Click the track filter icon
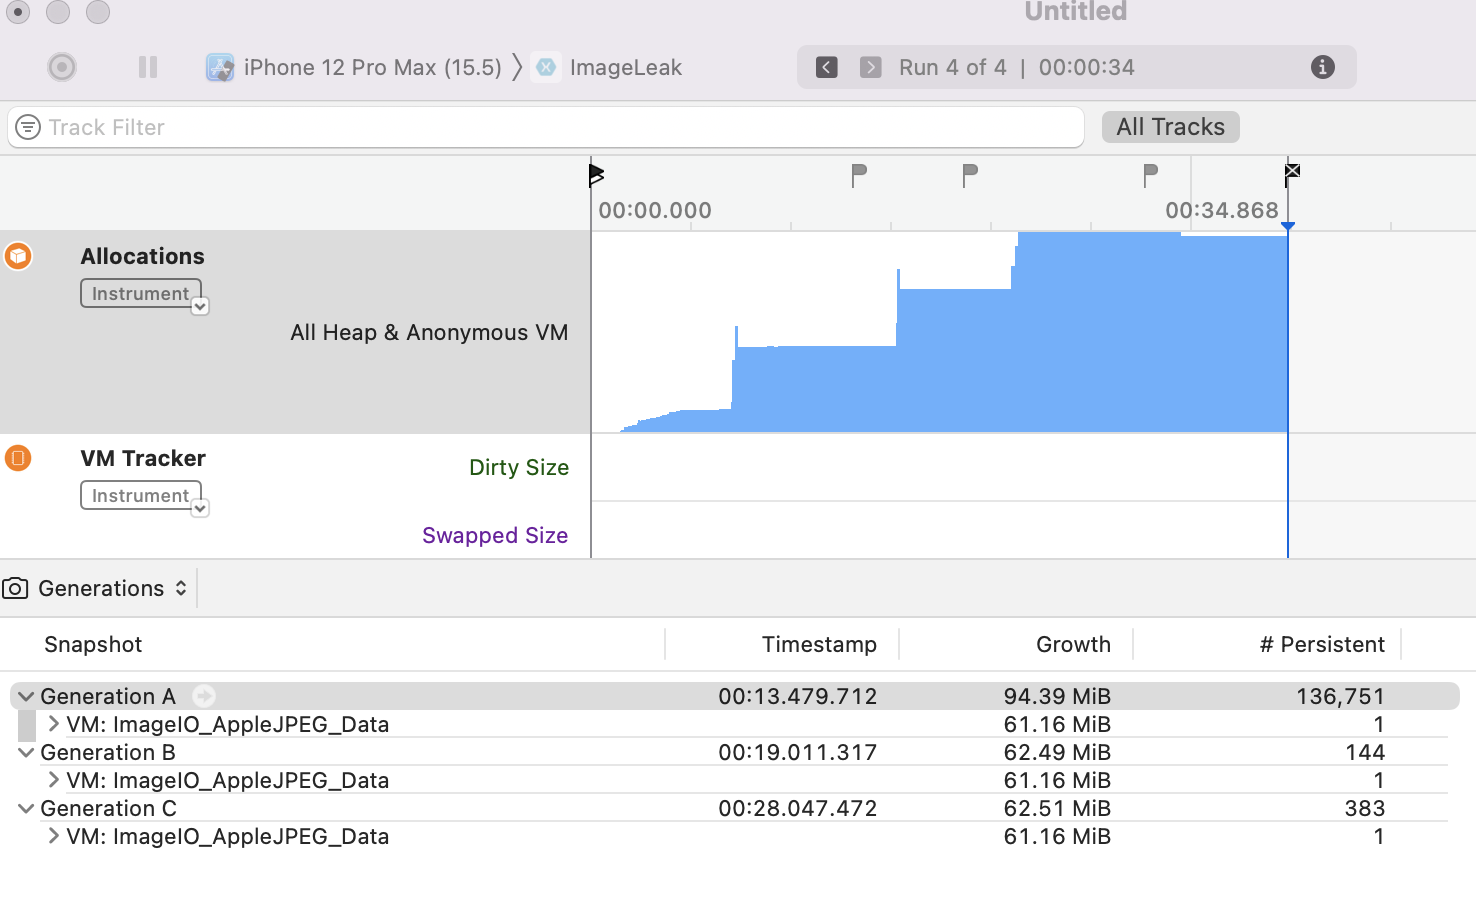 tap(28, 127)
